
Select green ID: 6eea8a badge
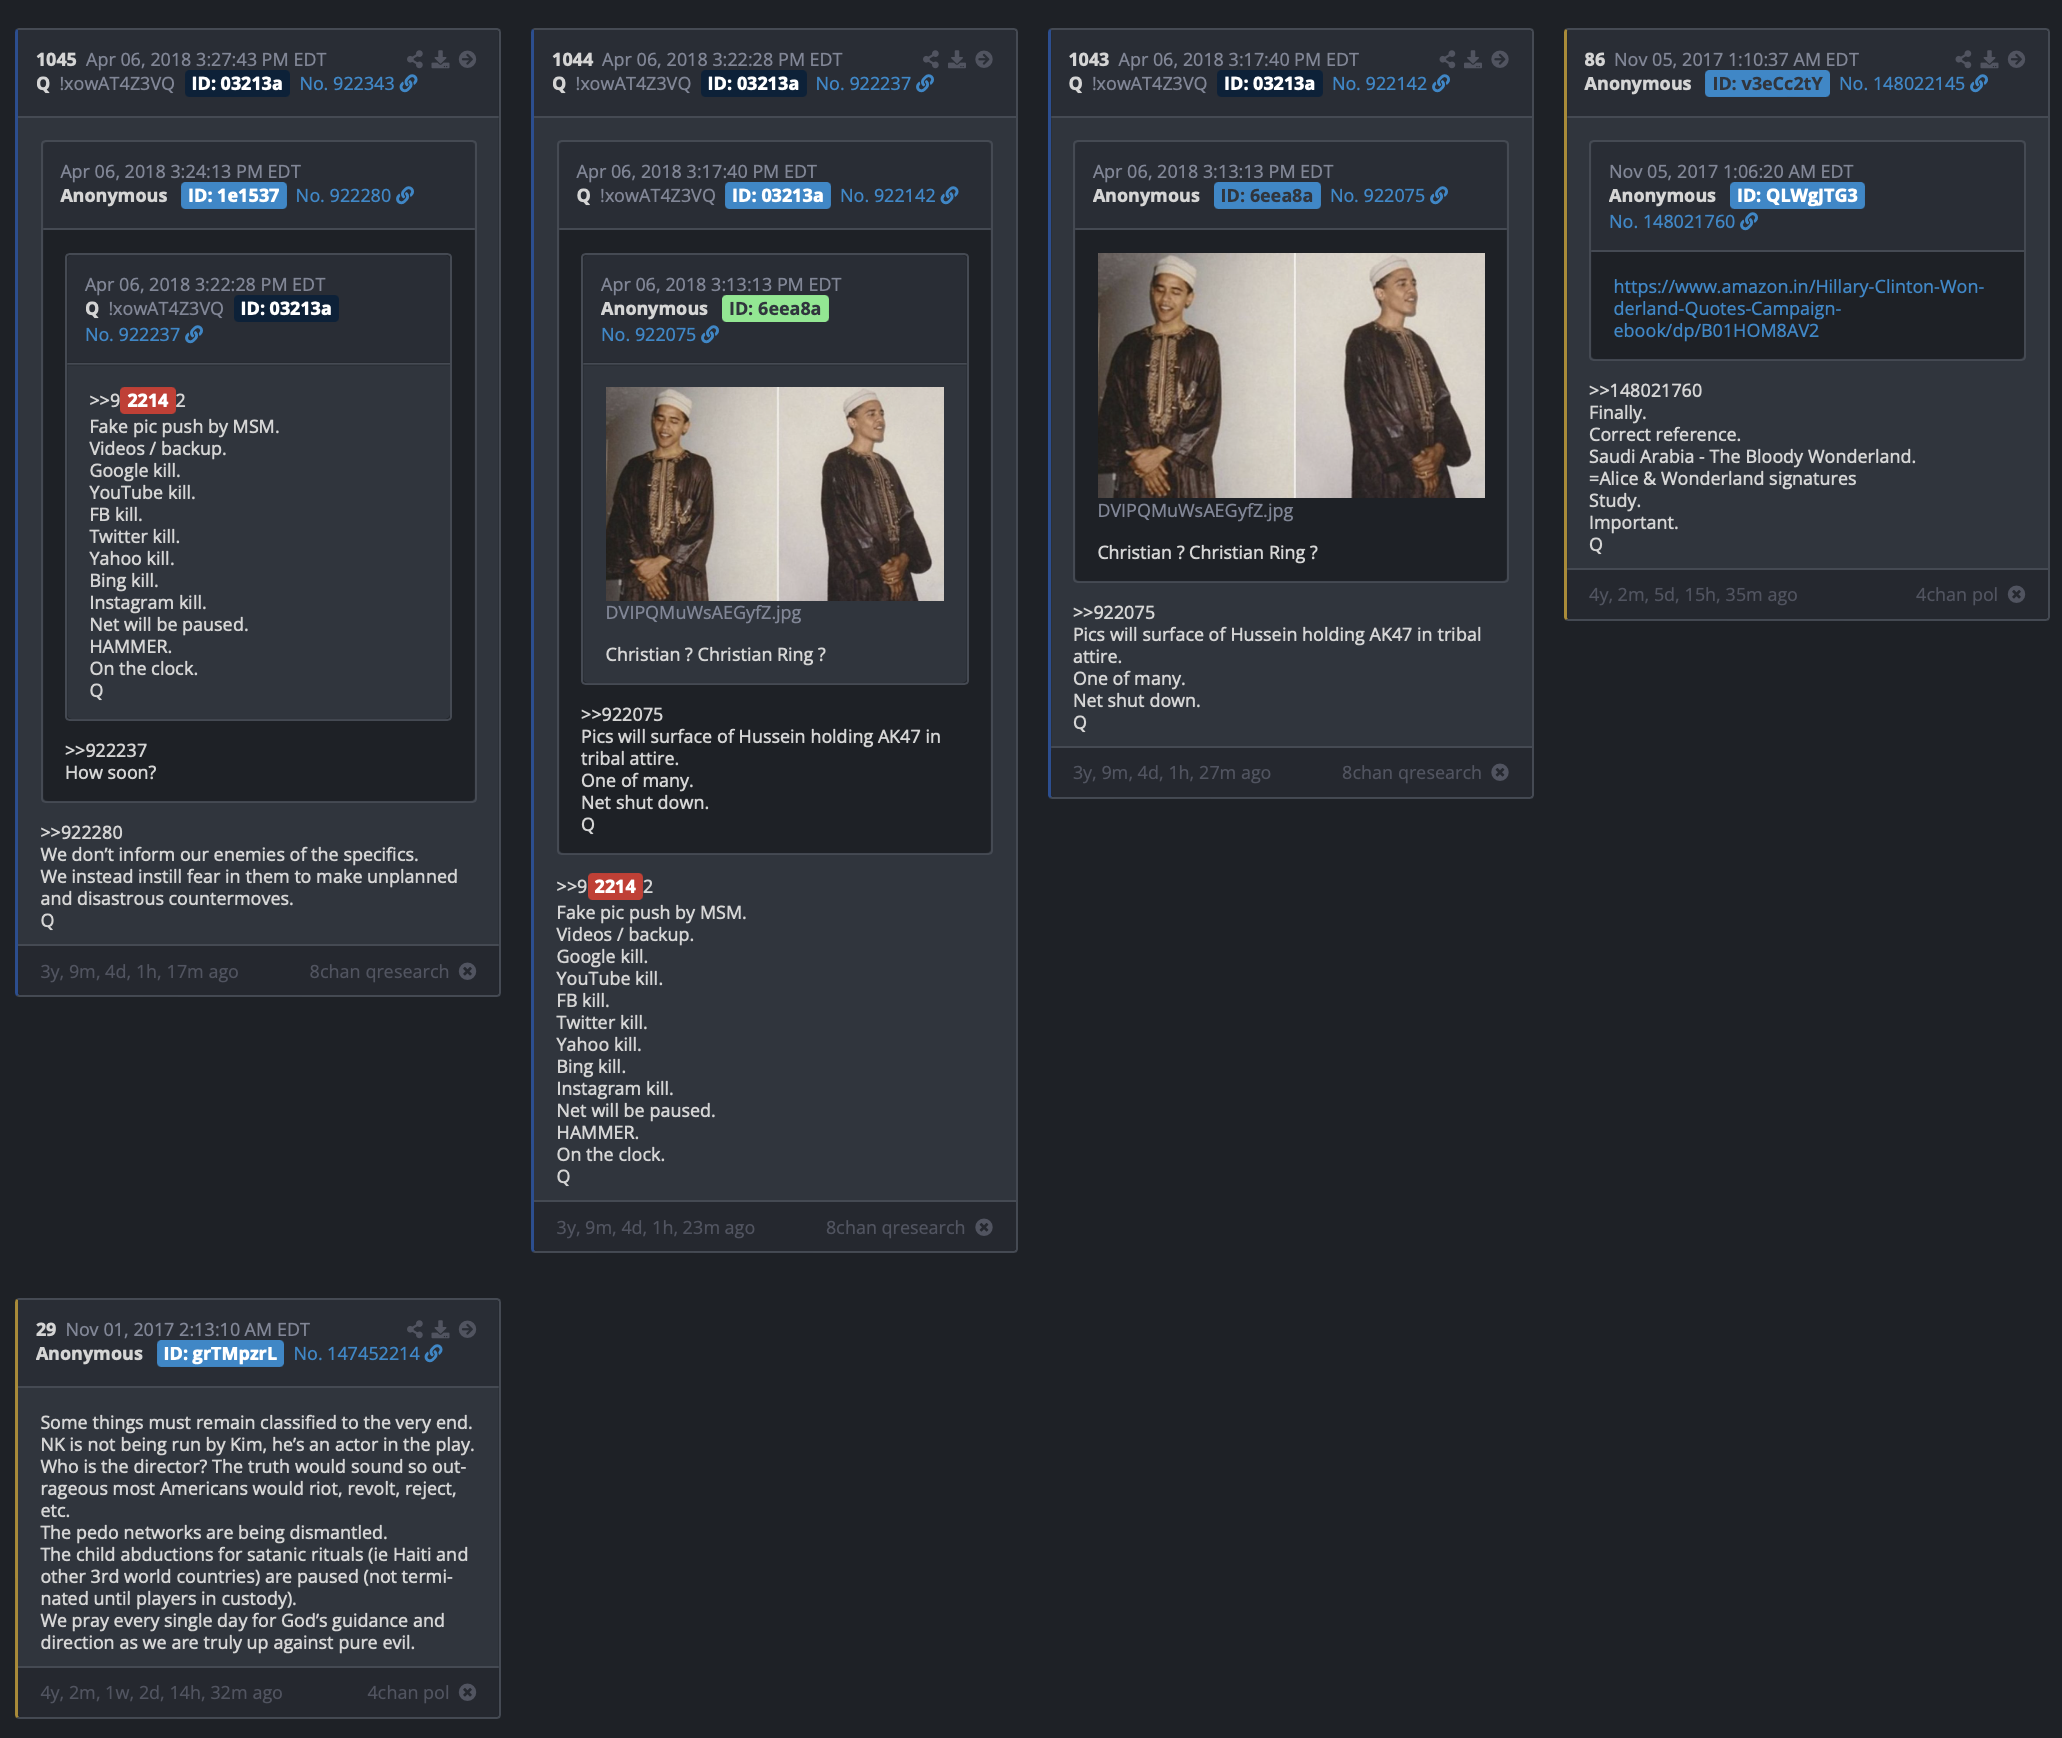775,308
